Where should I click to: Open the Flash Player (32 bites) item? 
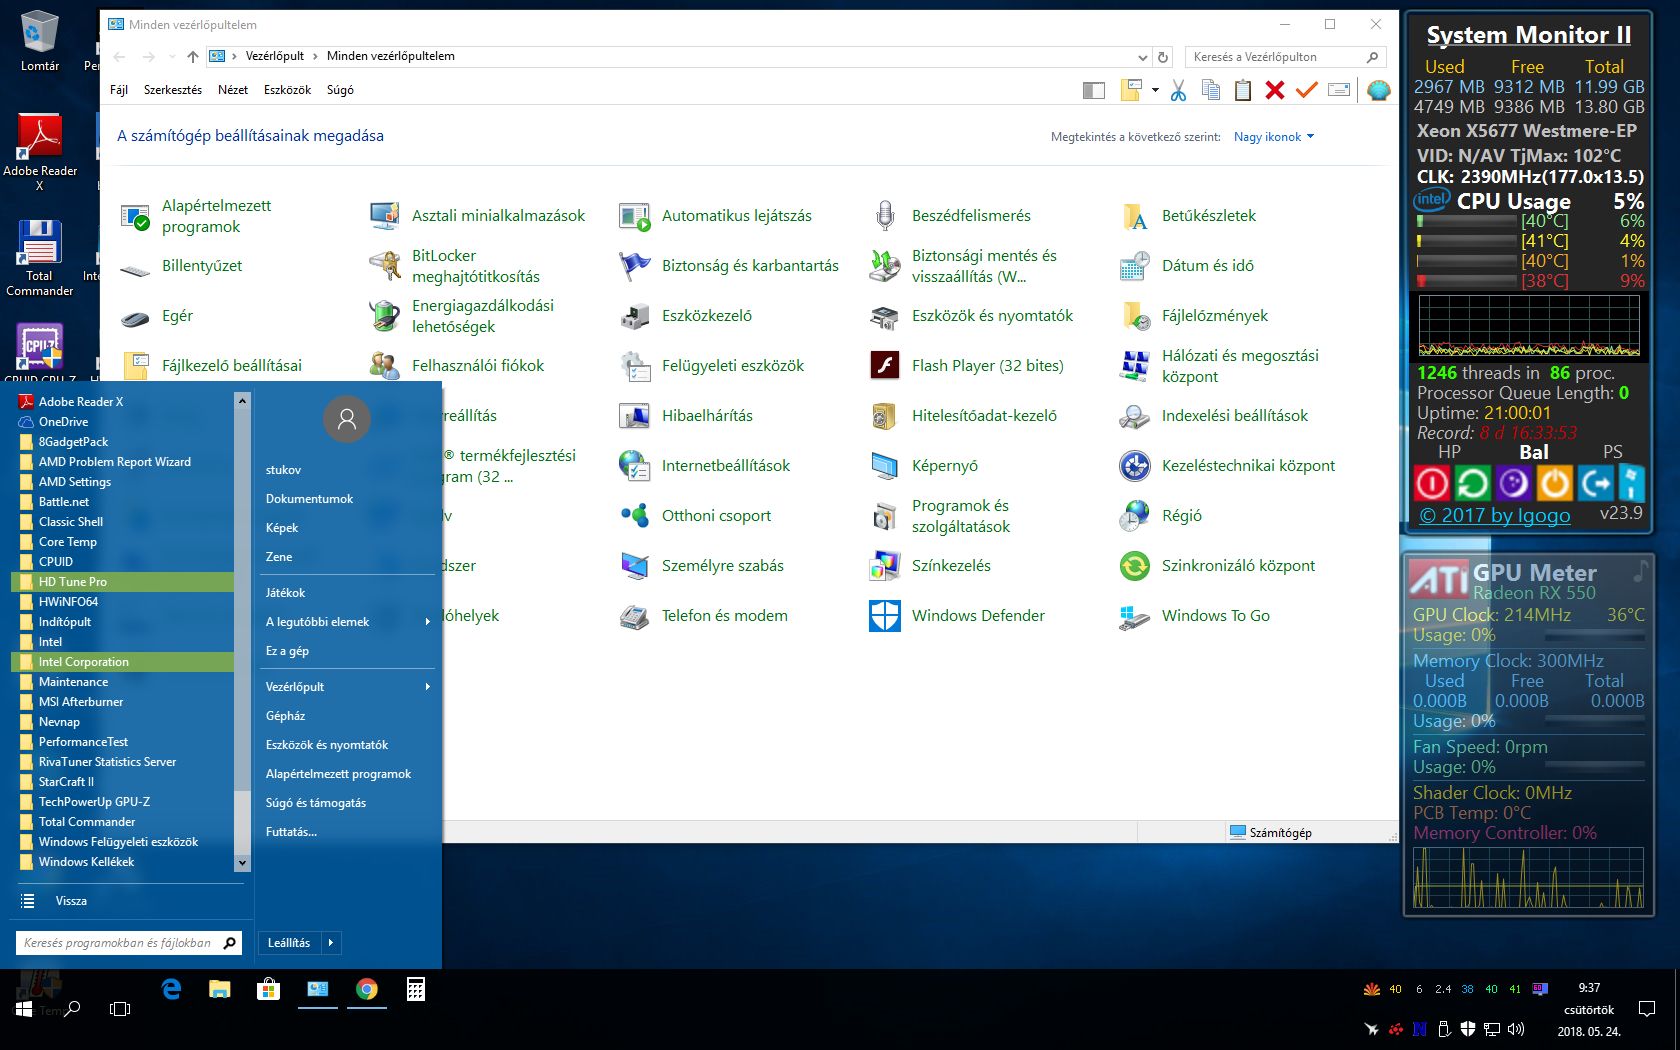[986, 366]
